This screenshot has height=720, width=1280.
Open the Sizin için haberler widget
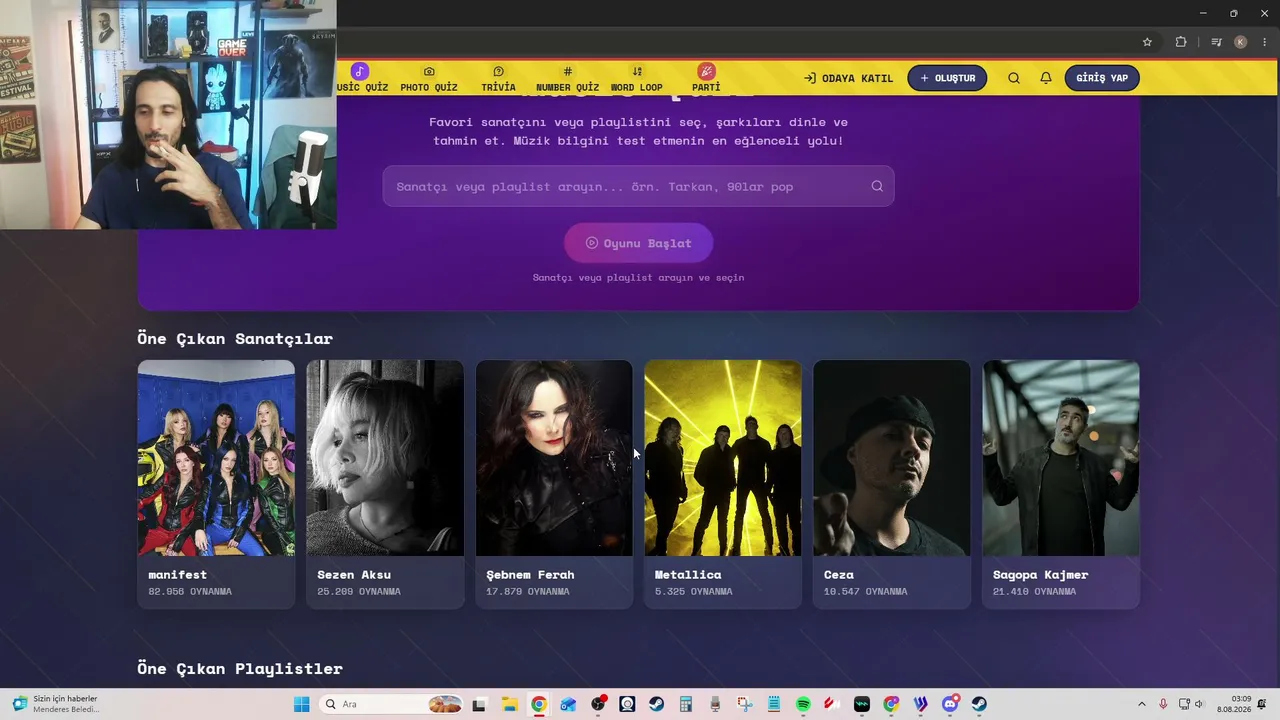56,704
